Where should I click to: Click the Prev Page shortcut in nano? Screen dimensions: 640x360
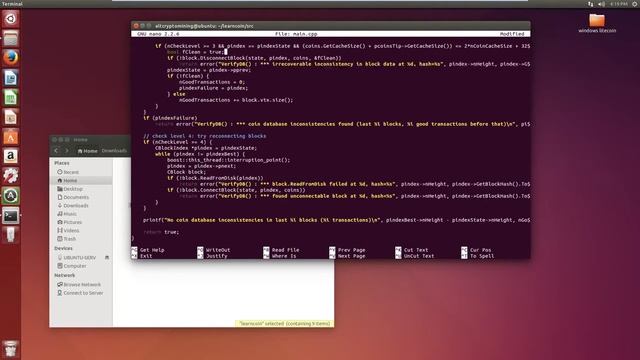(x=347, y=250)
